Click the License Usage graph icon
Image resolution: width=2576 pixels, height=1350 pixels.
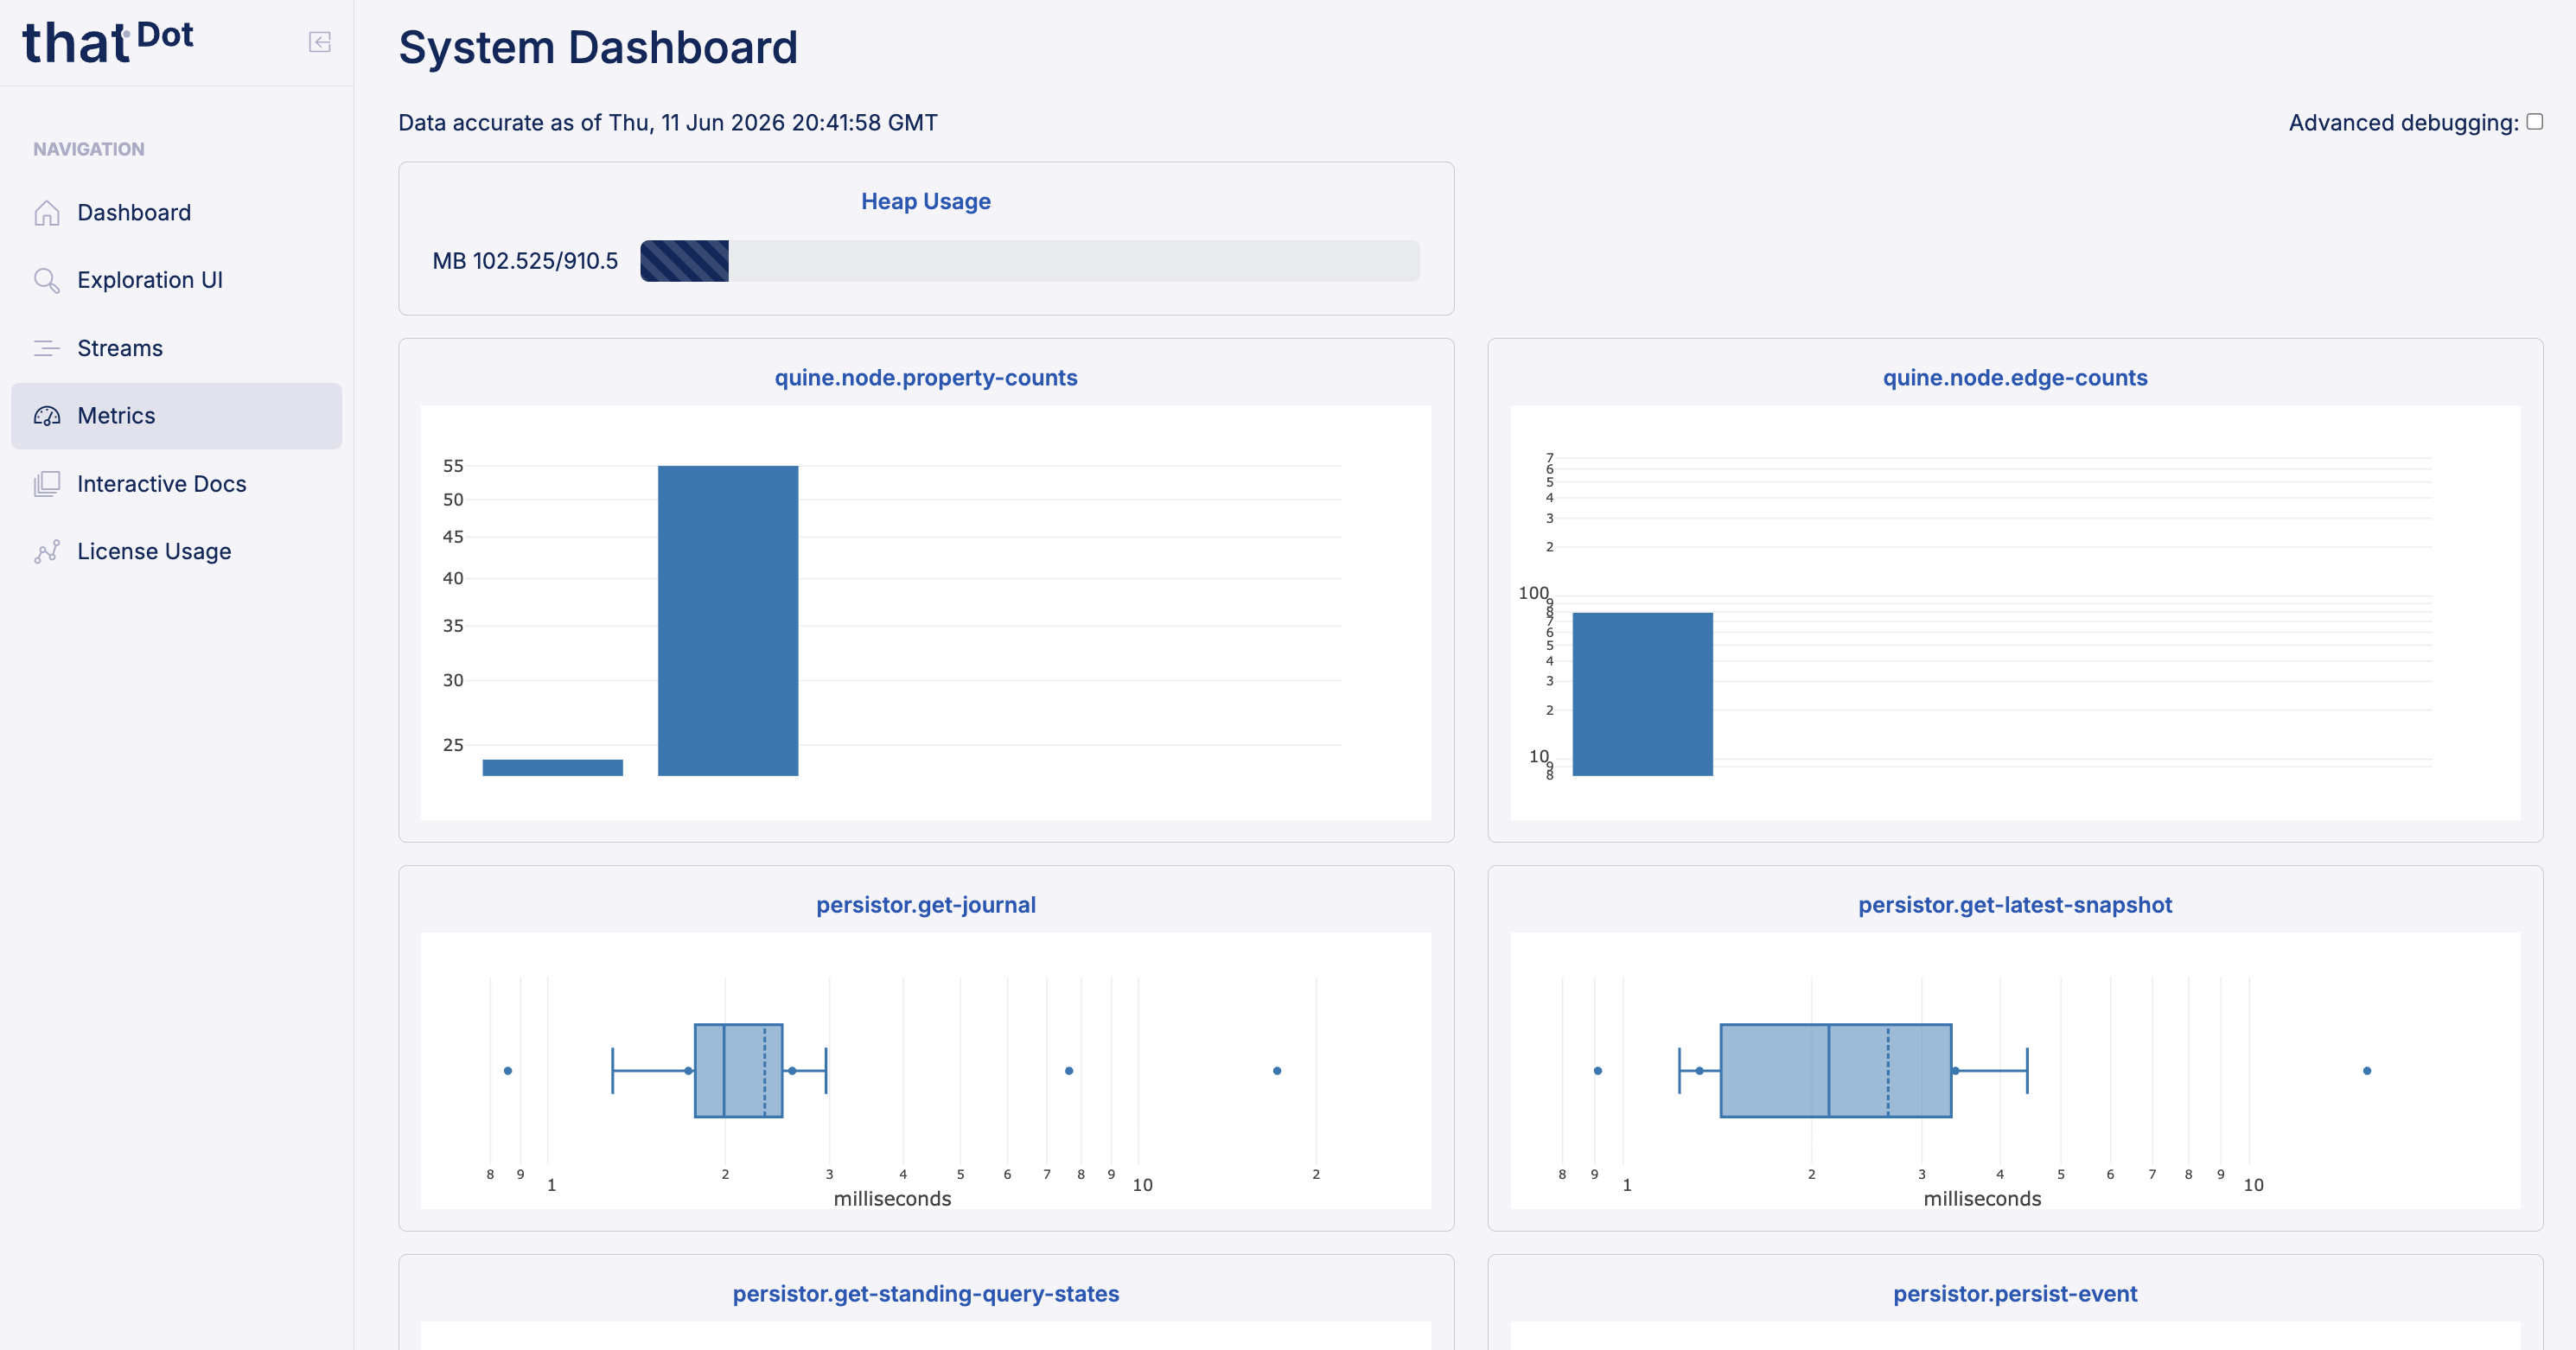click(47, 552)
